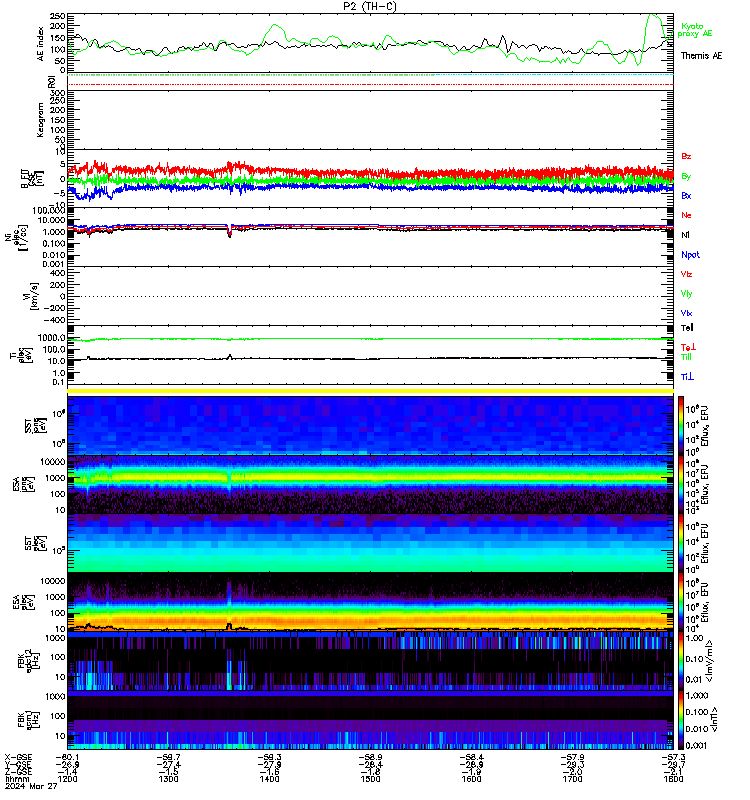Click the "1200" time tick label
Screen dimensions: 750x800
click(x=67, y=779)
